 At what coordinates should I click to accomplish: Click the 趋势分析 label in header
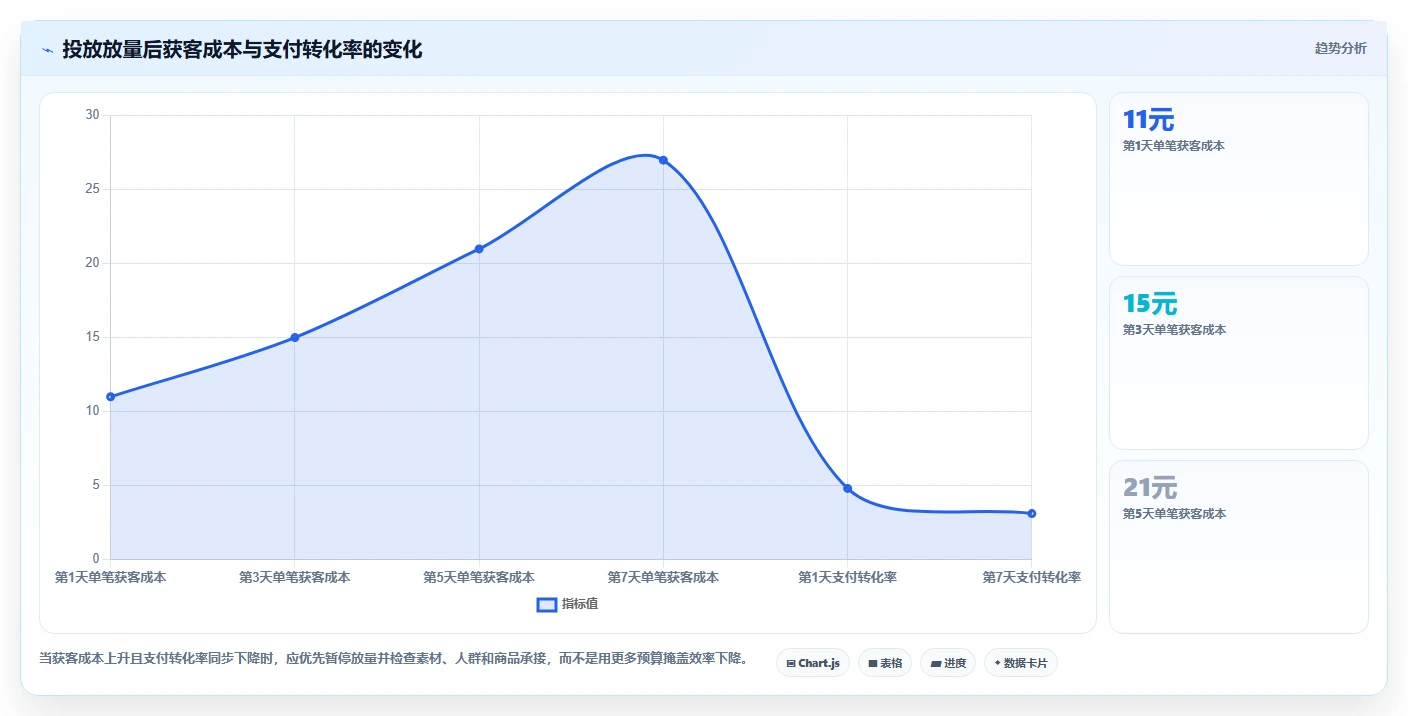1340,48
